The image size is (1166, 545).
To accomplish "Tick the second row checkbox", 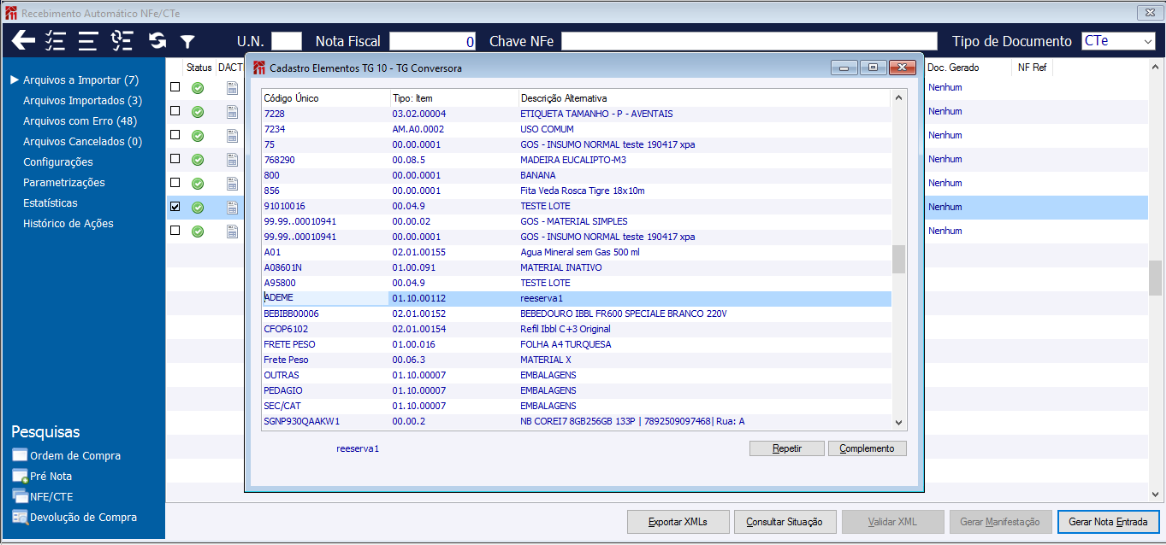I will click(x=175, y=111).
